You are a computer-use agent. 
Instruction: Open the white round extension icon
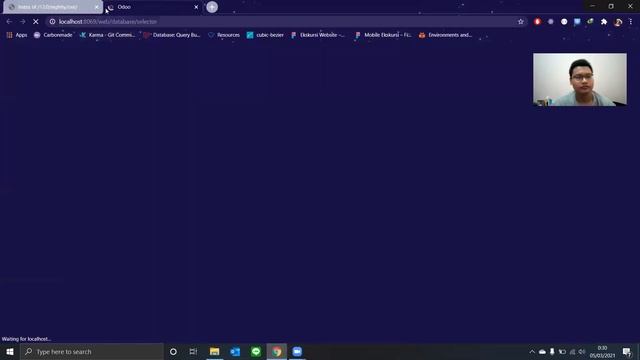click(564, 22)
